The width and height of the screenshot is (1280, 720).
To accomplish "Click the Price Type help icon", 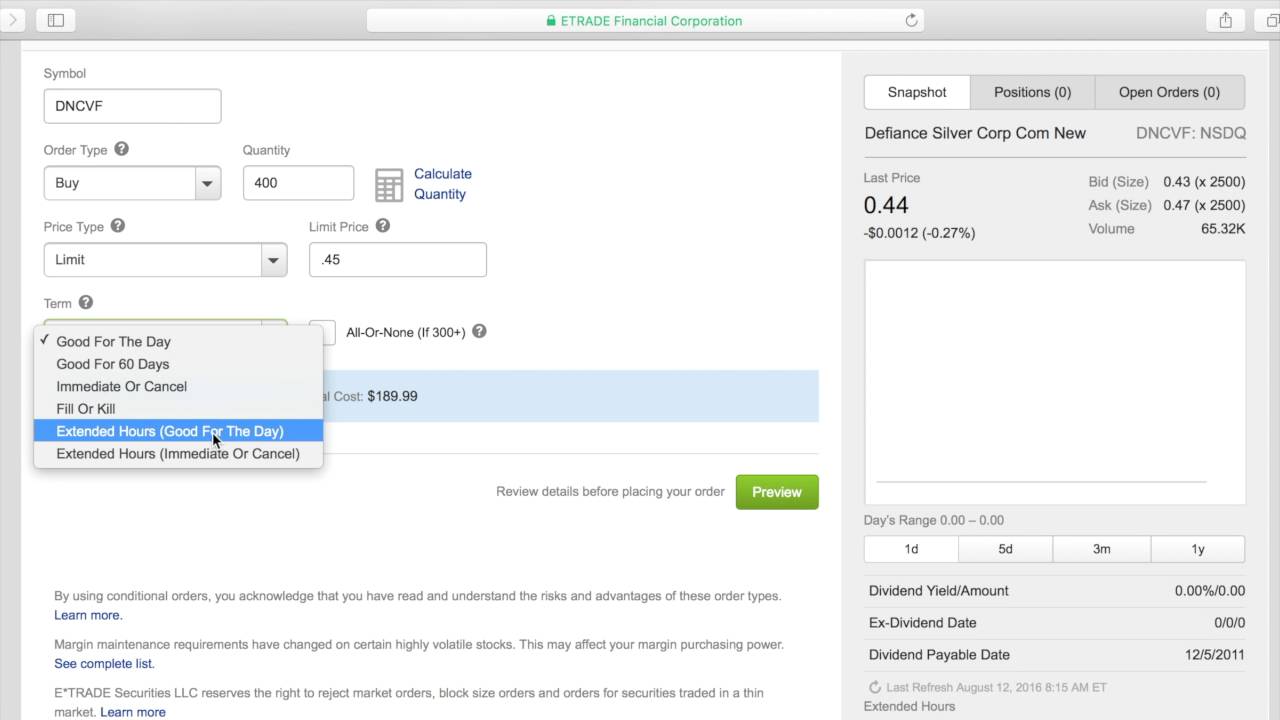I will click(x=118, y=226).
